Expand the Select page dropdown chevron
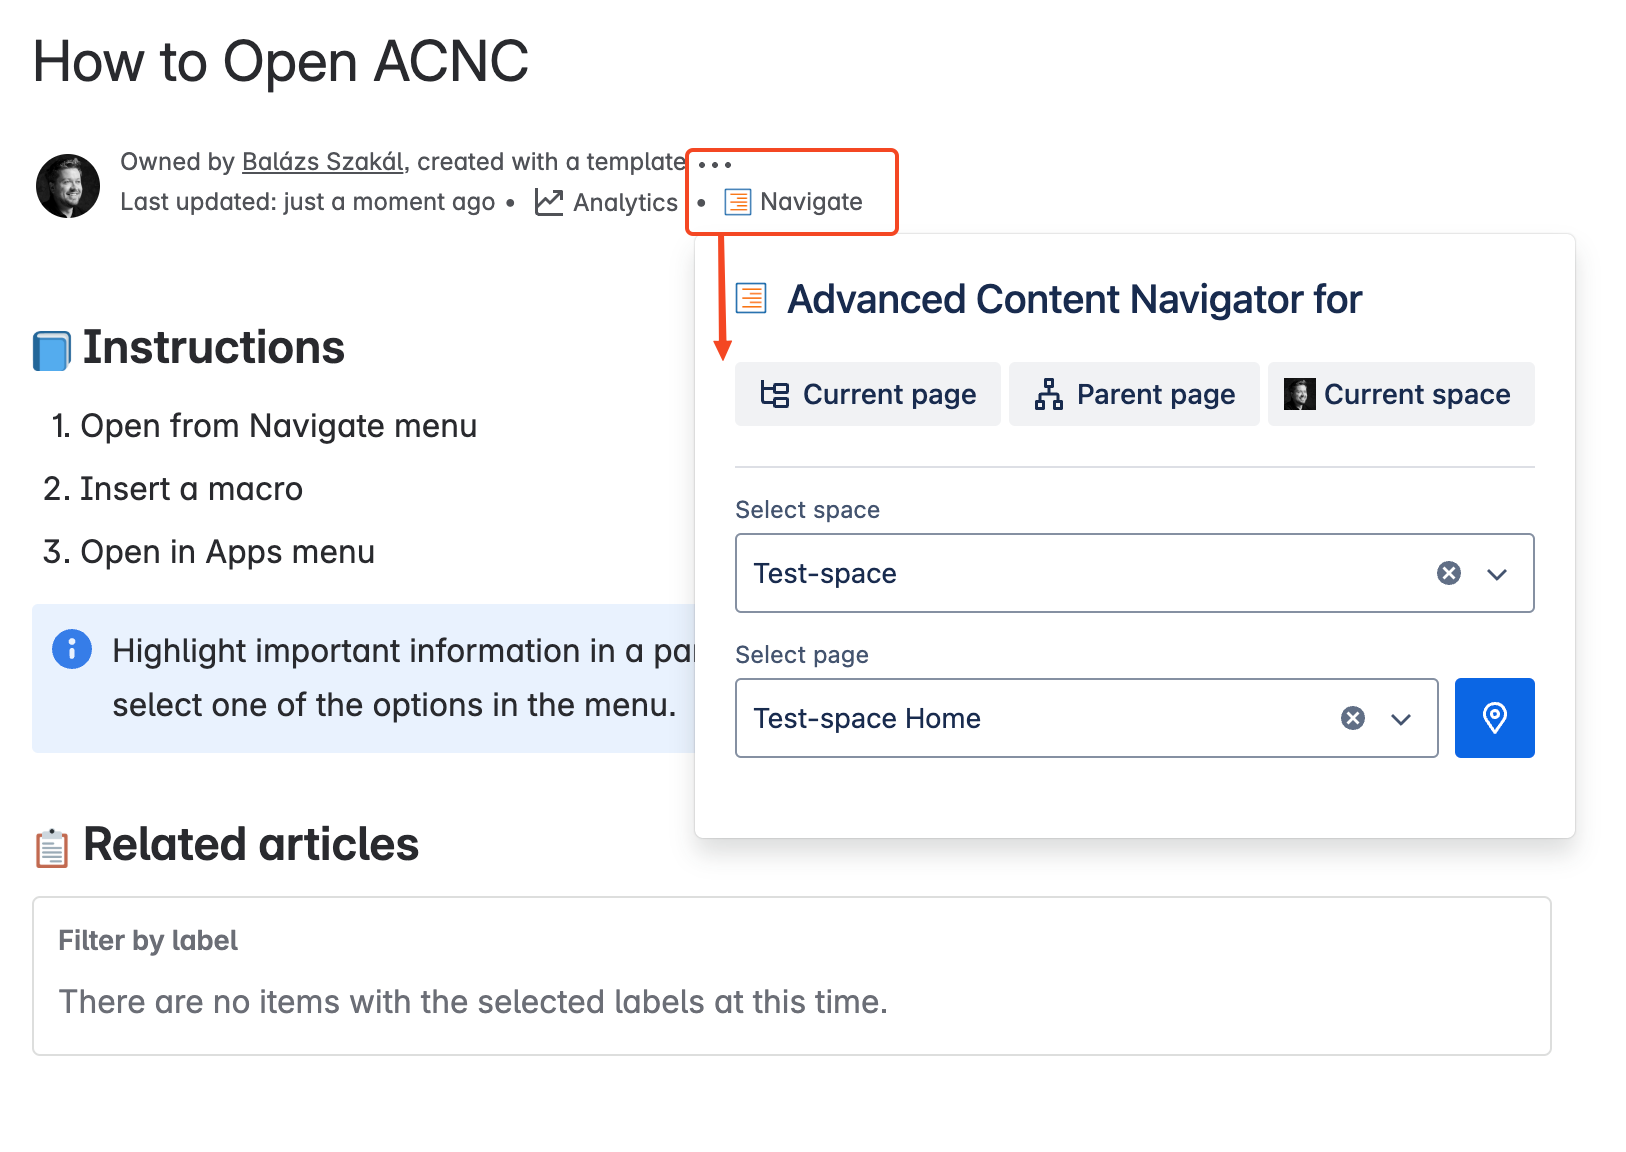Viewport: 1626px width, 1152px height. point(1401,719)
